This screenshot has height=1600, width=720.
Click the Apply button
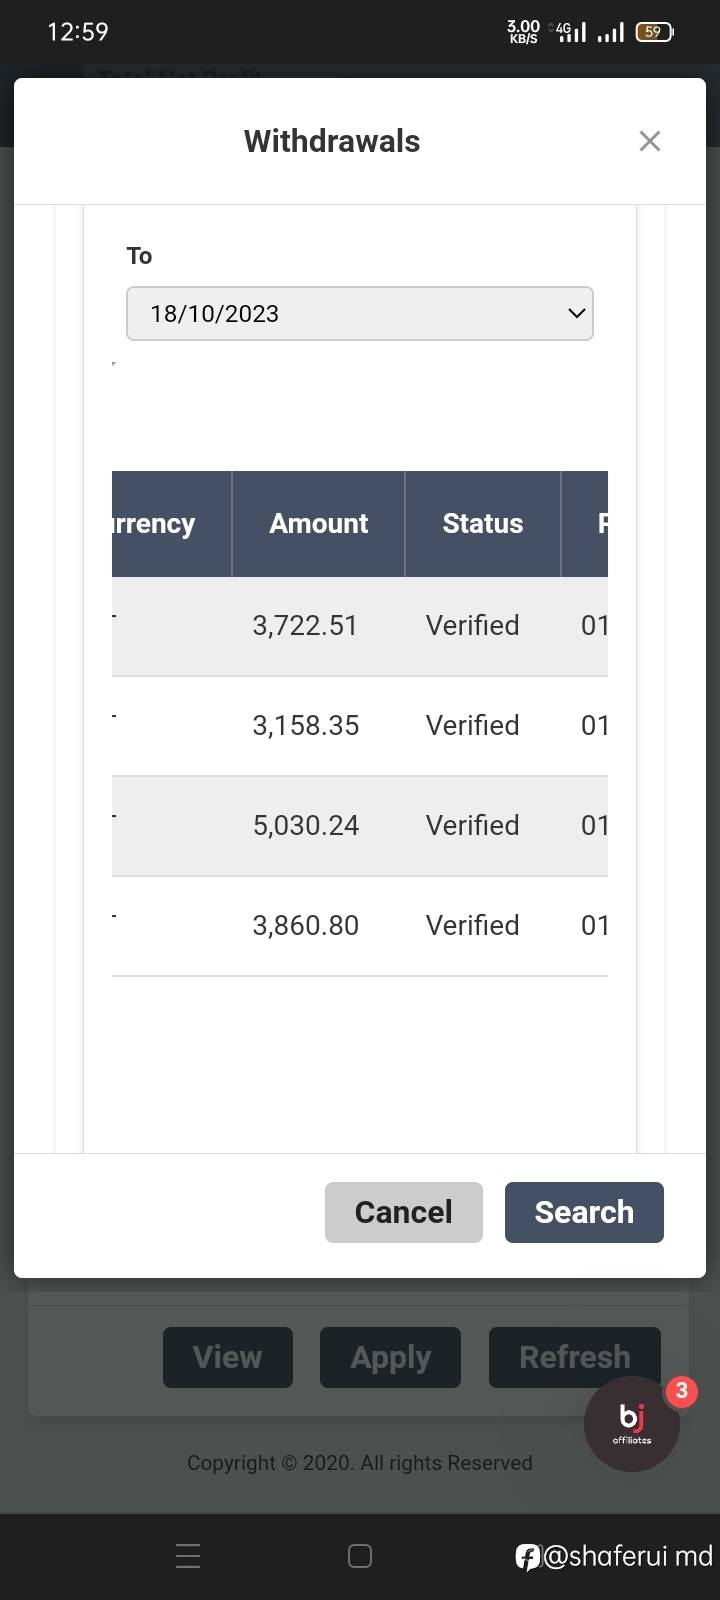(x=390, y=1357)
